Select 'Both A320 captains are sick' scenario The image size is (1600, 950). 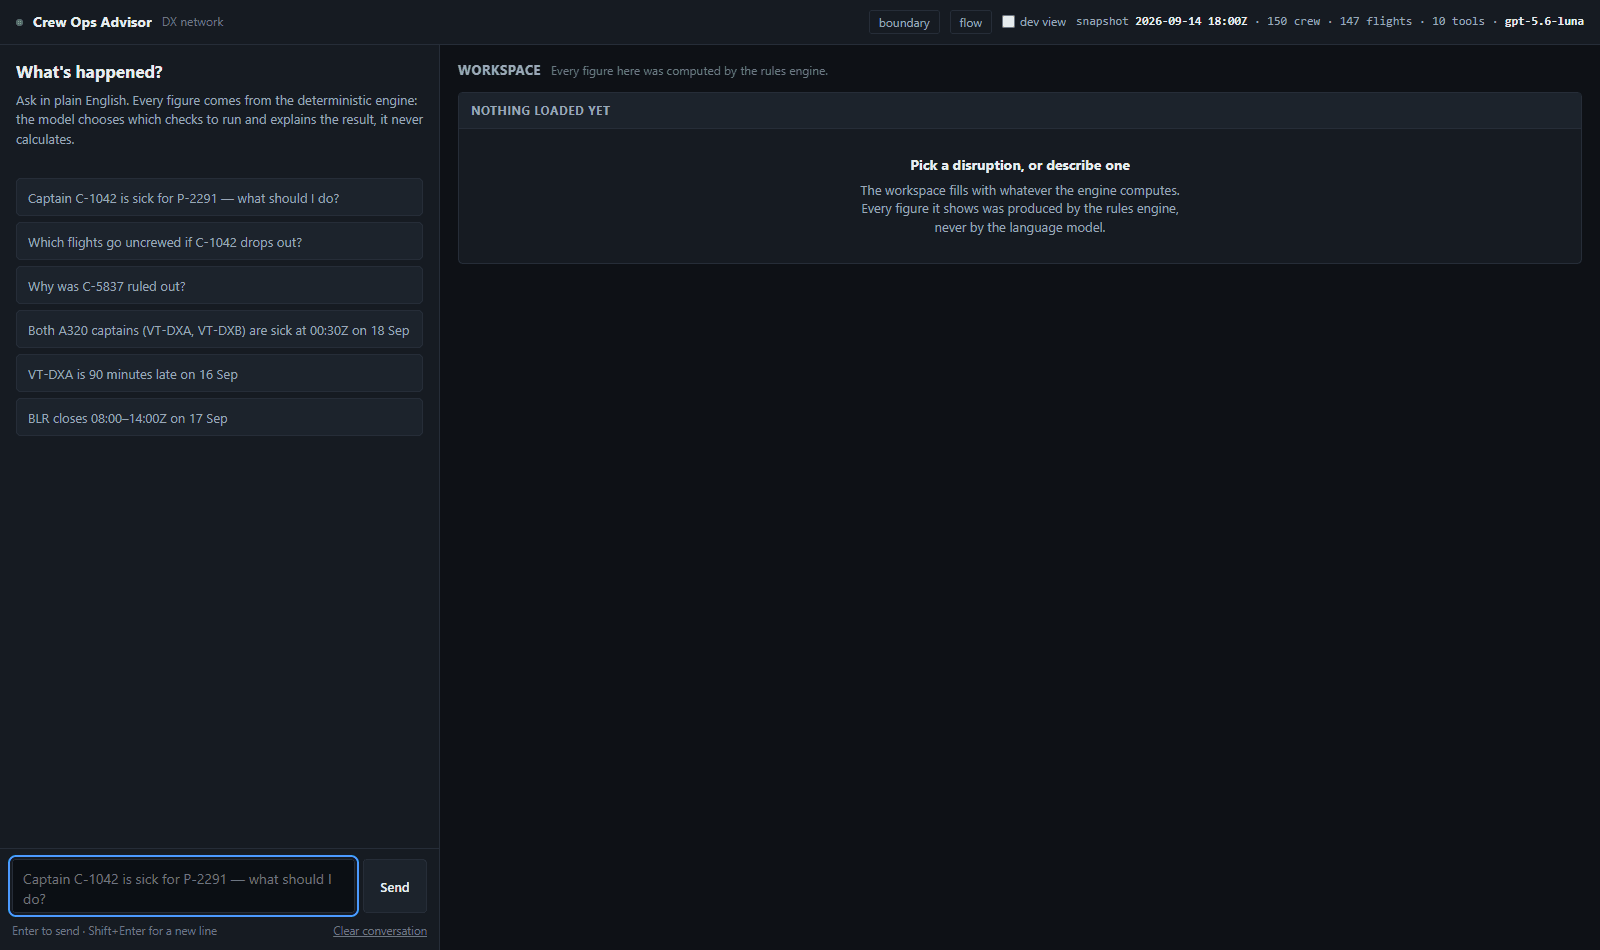219,329
